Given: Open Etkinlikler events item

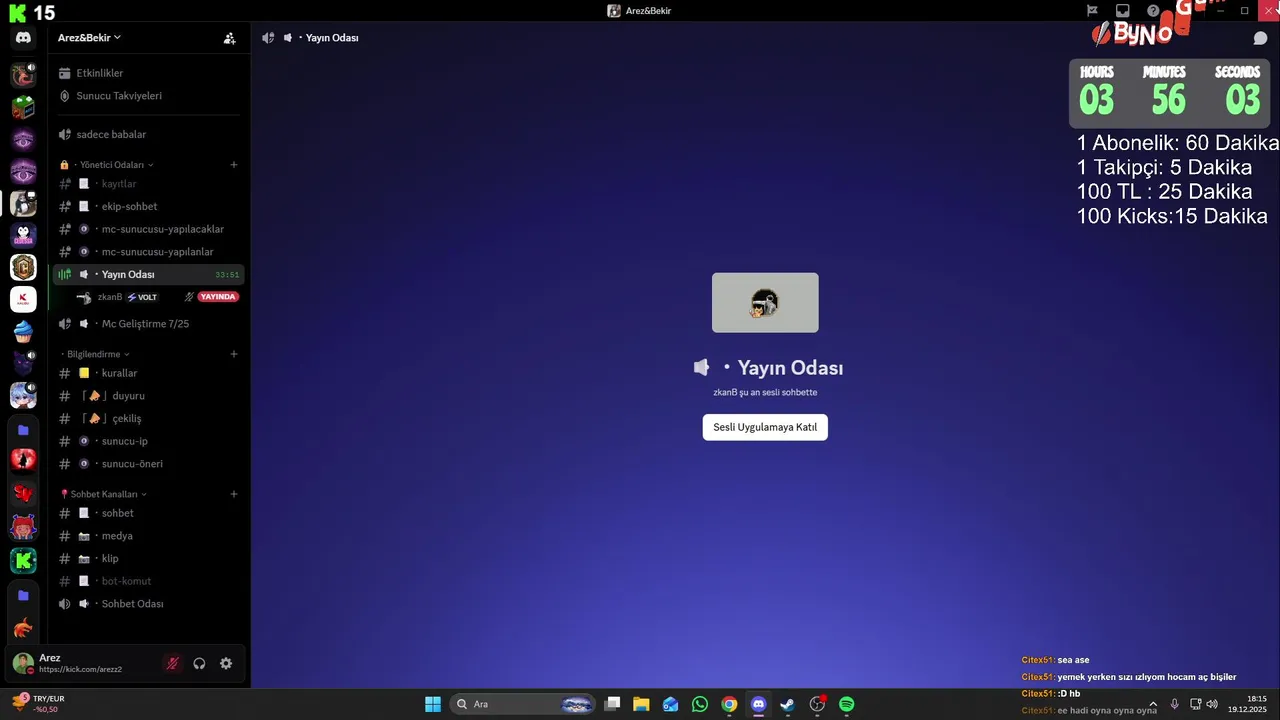Looking at the screenshot, I should point(148,73).
